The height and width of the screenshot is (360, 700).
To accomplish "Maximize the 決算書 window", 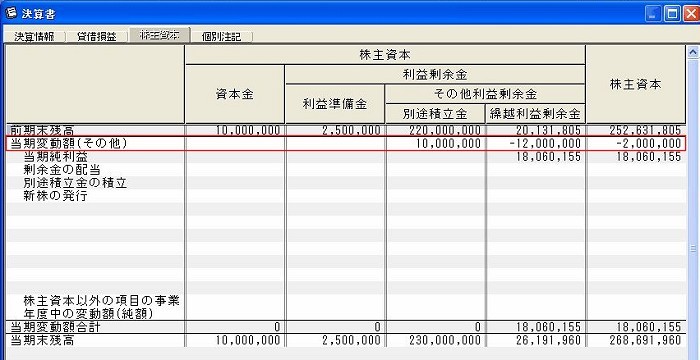I will pyautogui.click(x=672, y=13).
